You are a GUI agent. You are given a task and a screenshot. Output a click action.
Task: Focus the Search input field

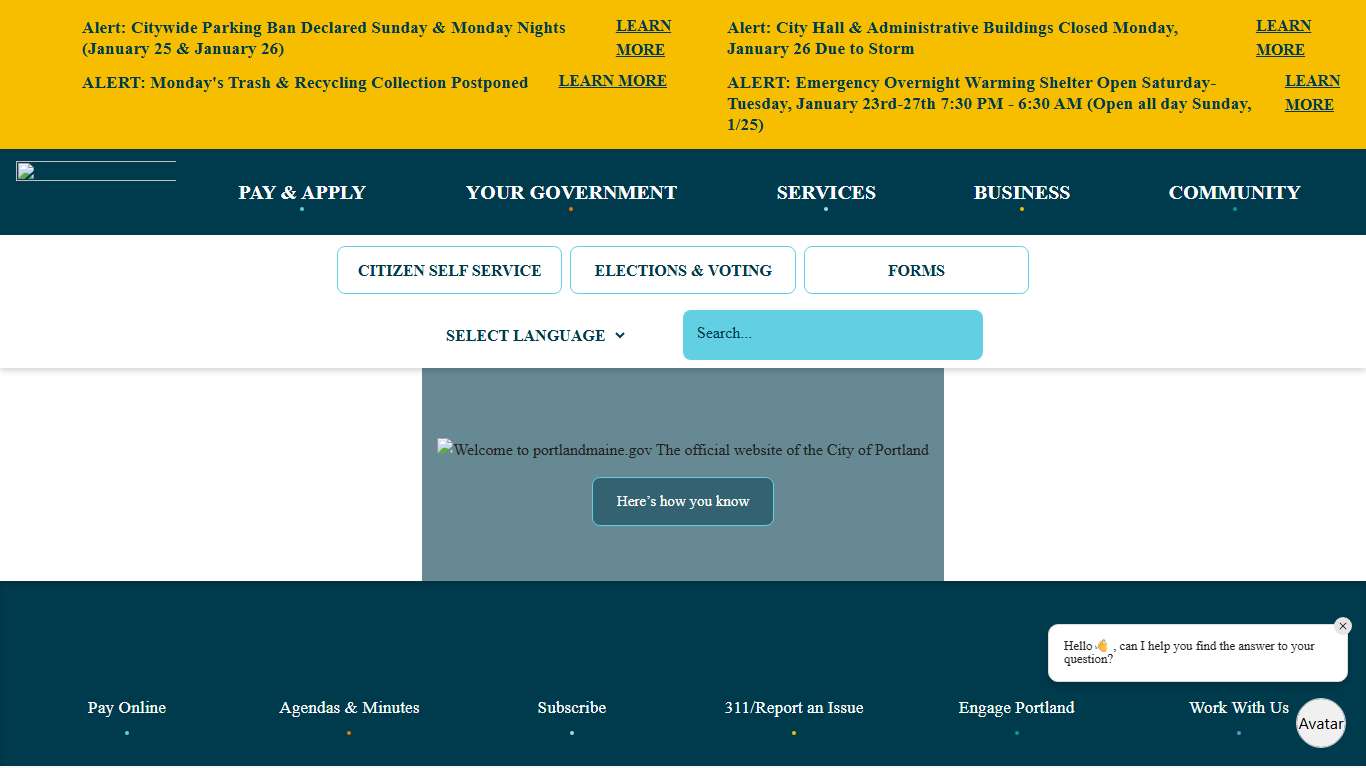(832, 334)
